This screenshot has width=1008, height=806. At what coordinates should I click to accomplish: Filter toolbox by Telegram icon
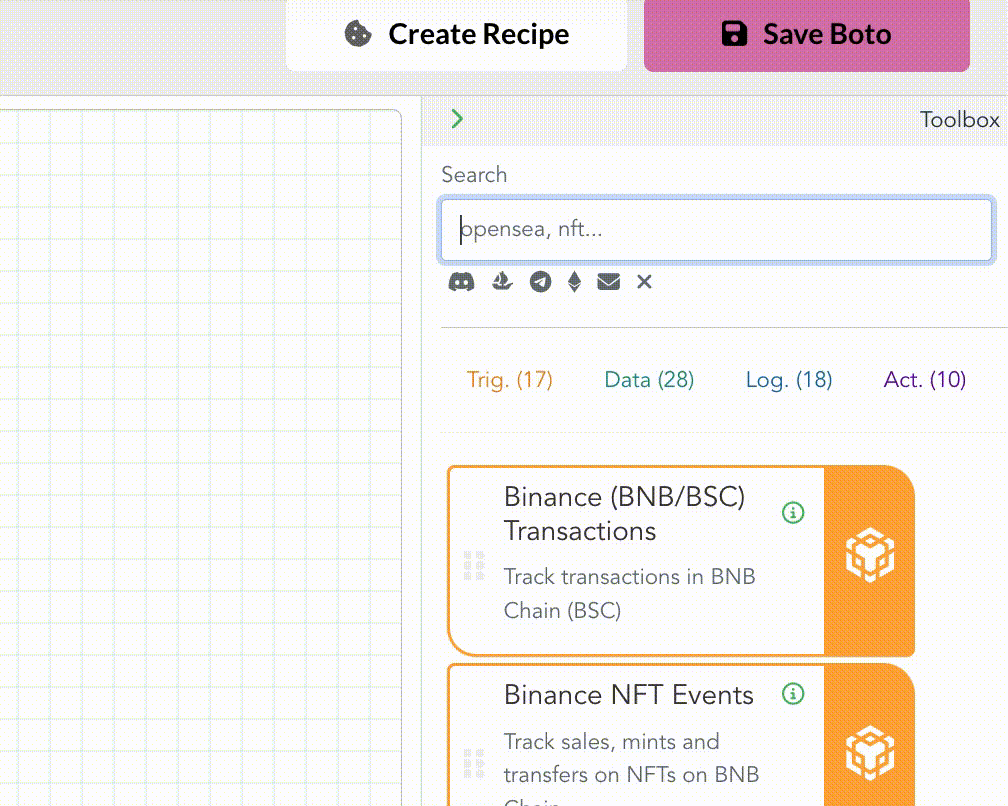540,282
